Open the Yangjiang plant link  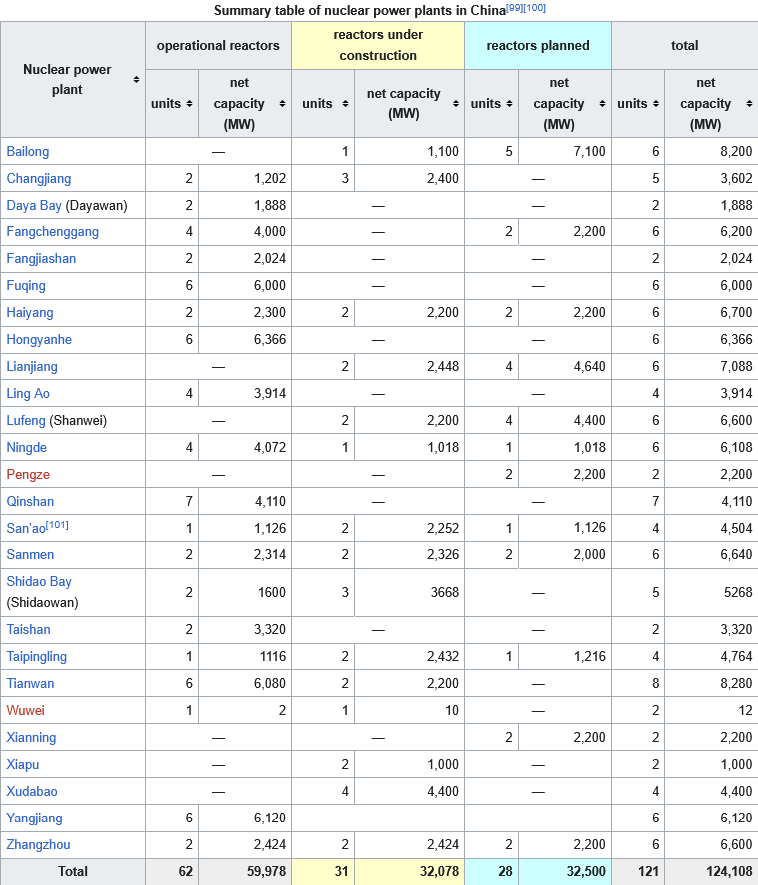click(x=34, y=818)
